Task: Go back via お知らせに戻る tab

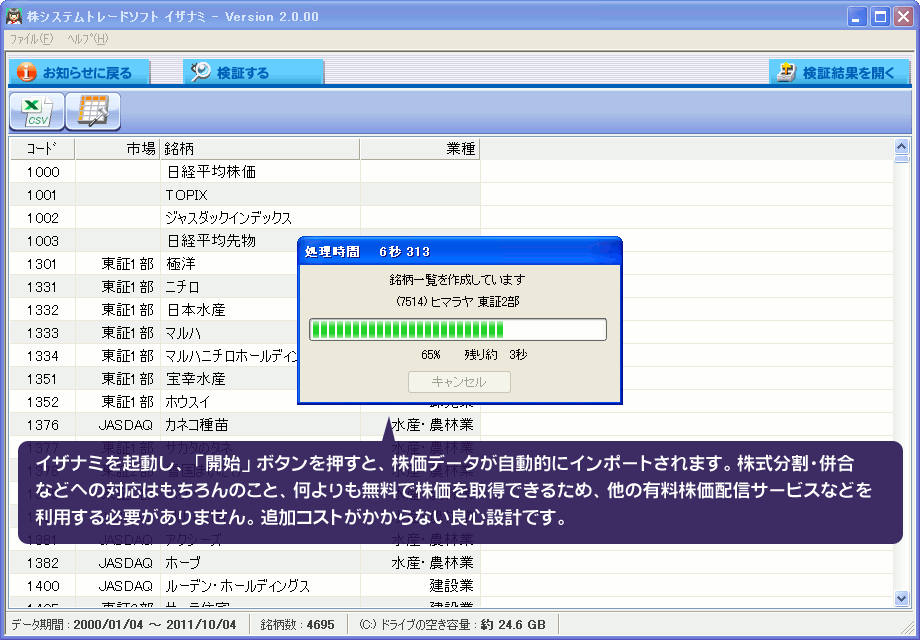Action: point(79,72)
